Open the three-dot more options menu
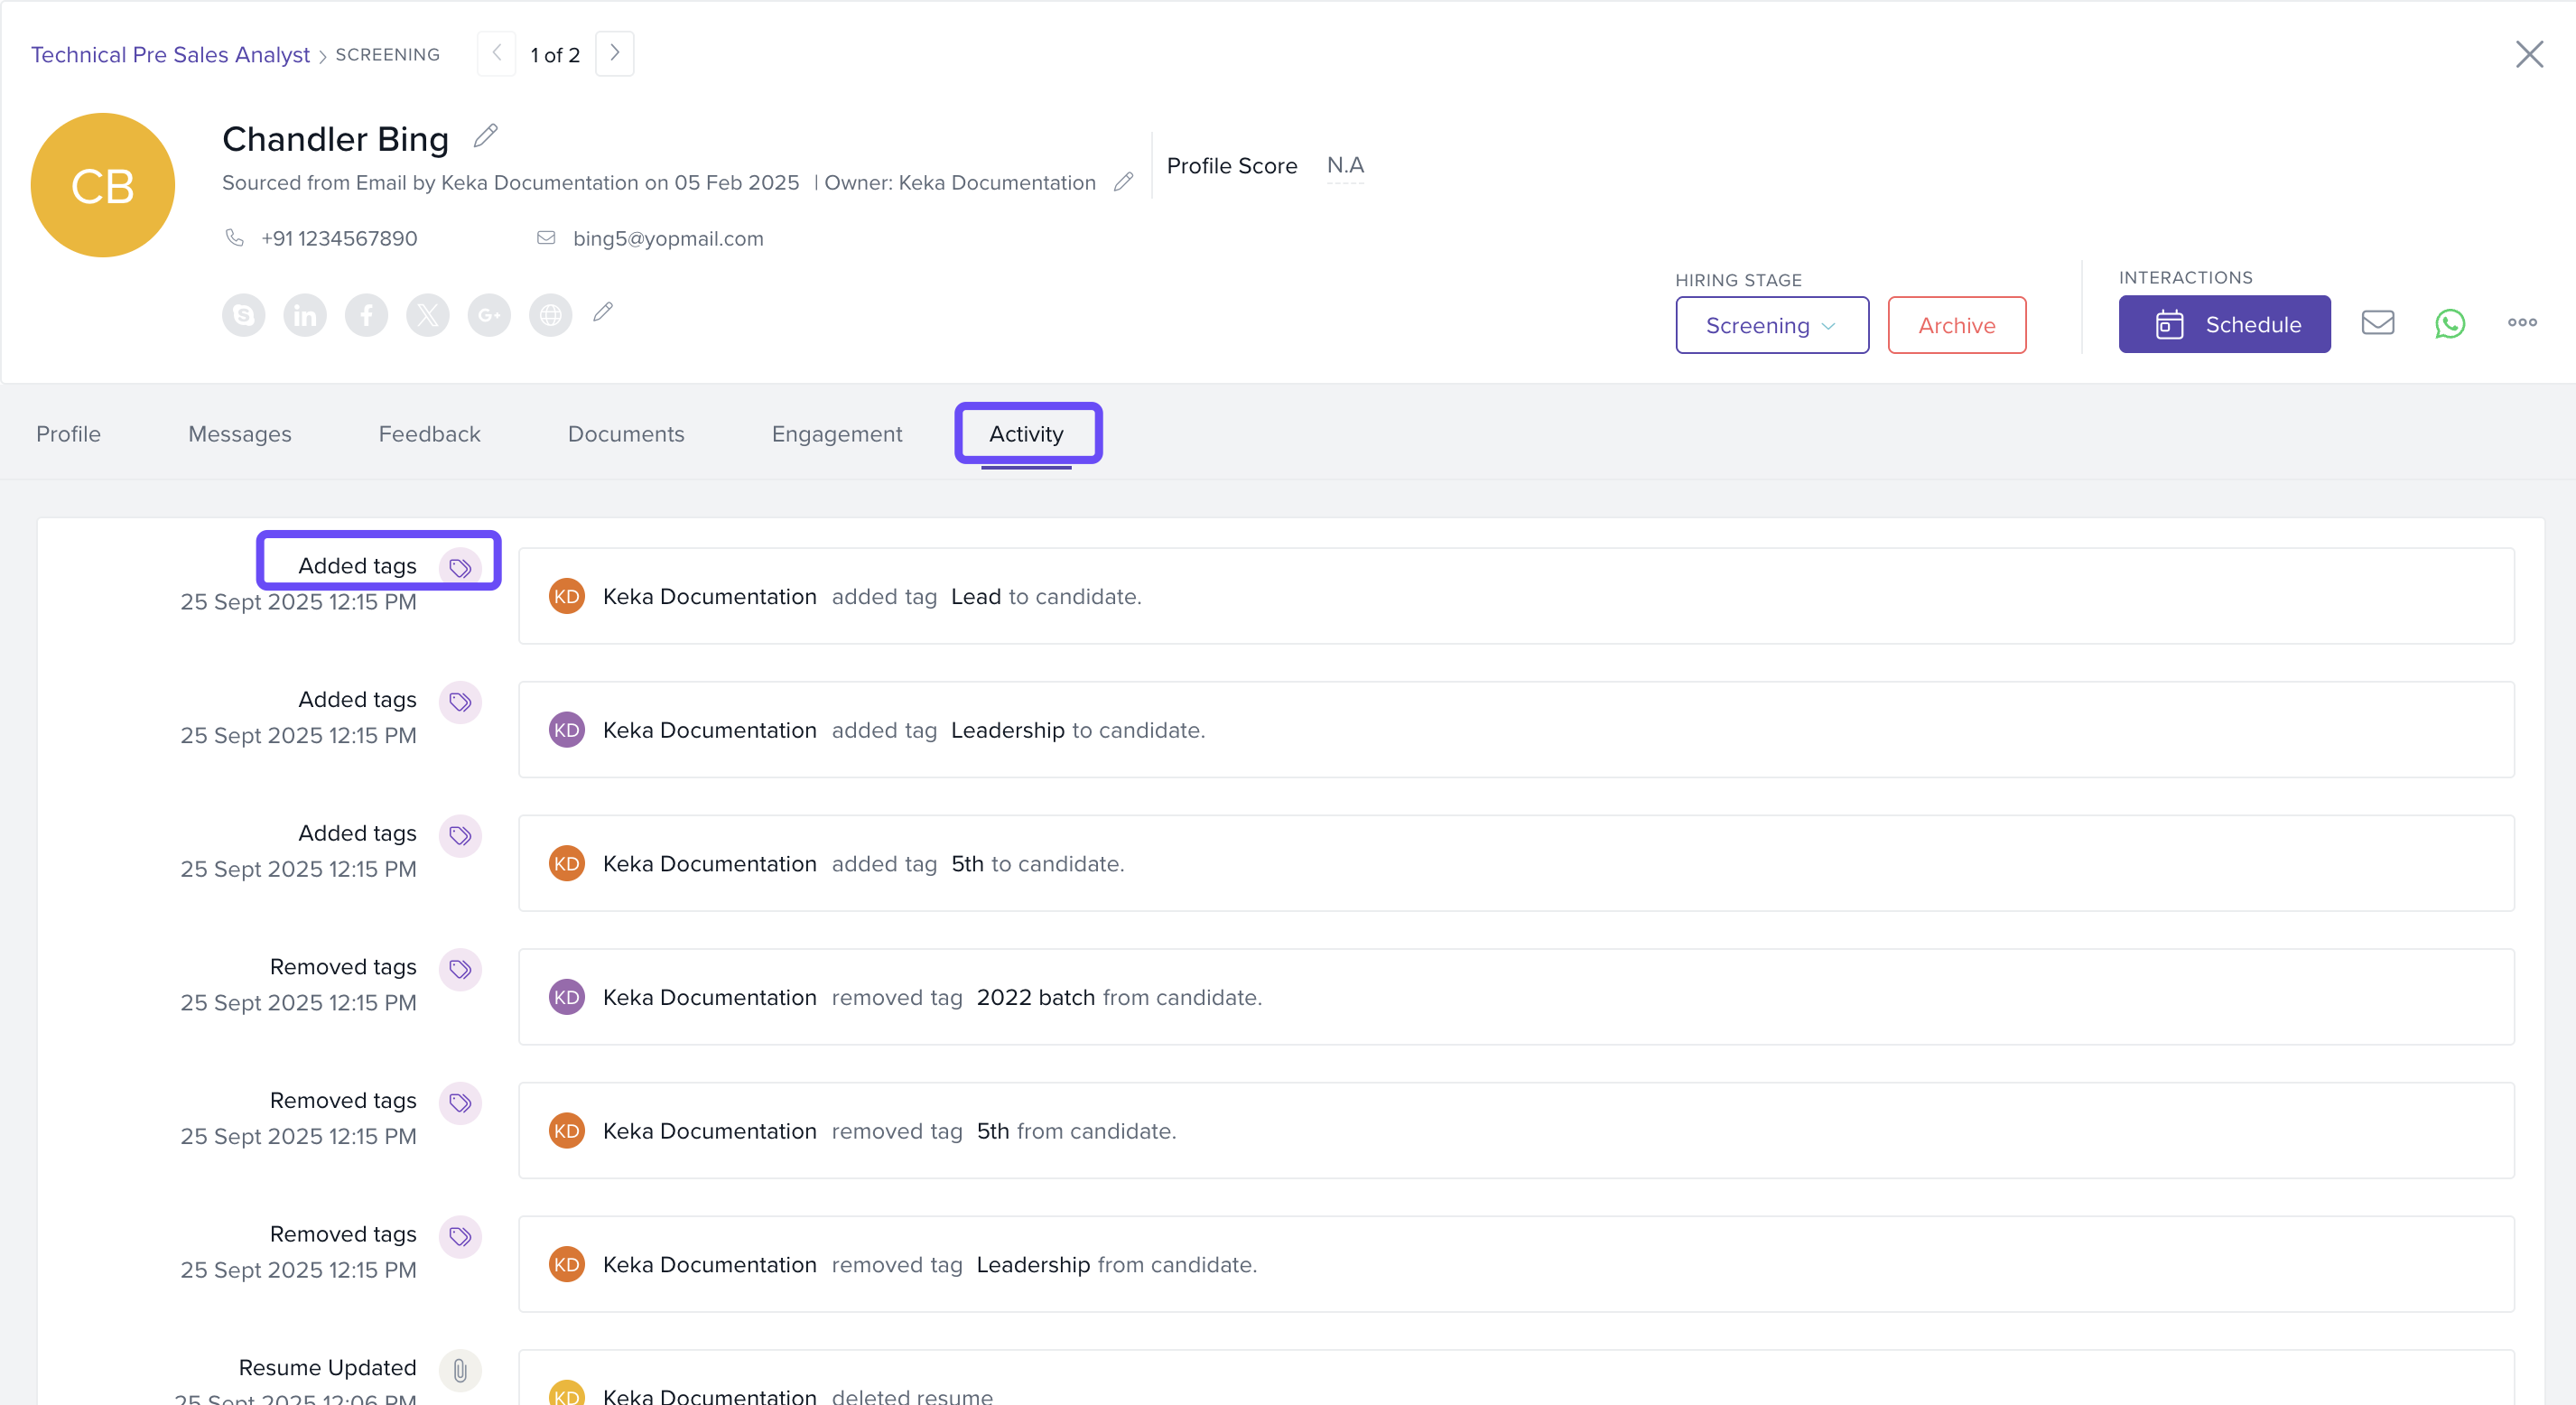This screenshot has width=2576, height=1405. tap(2521, 323)
